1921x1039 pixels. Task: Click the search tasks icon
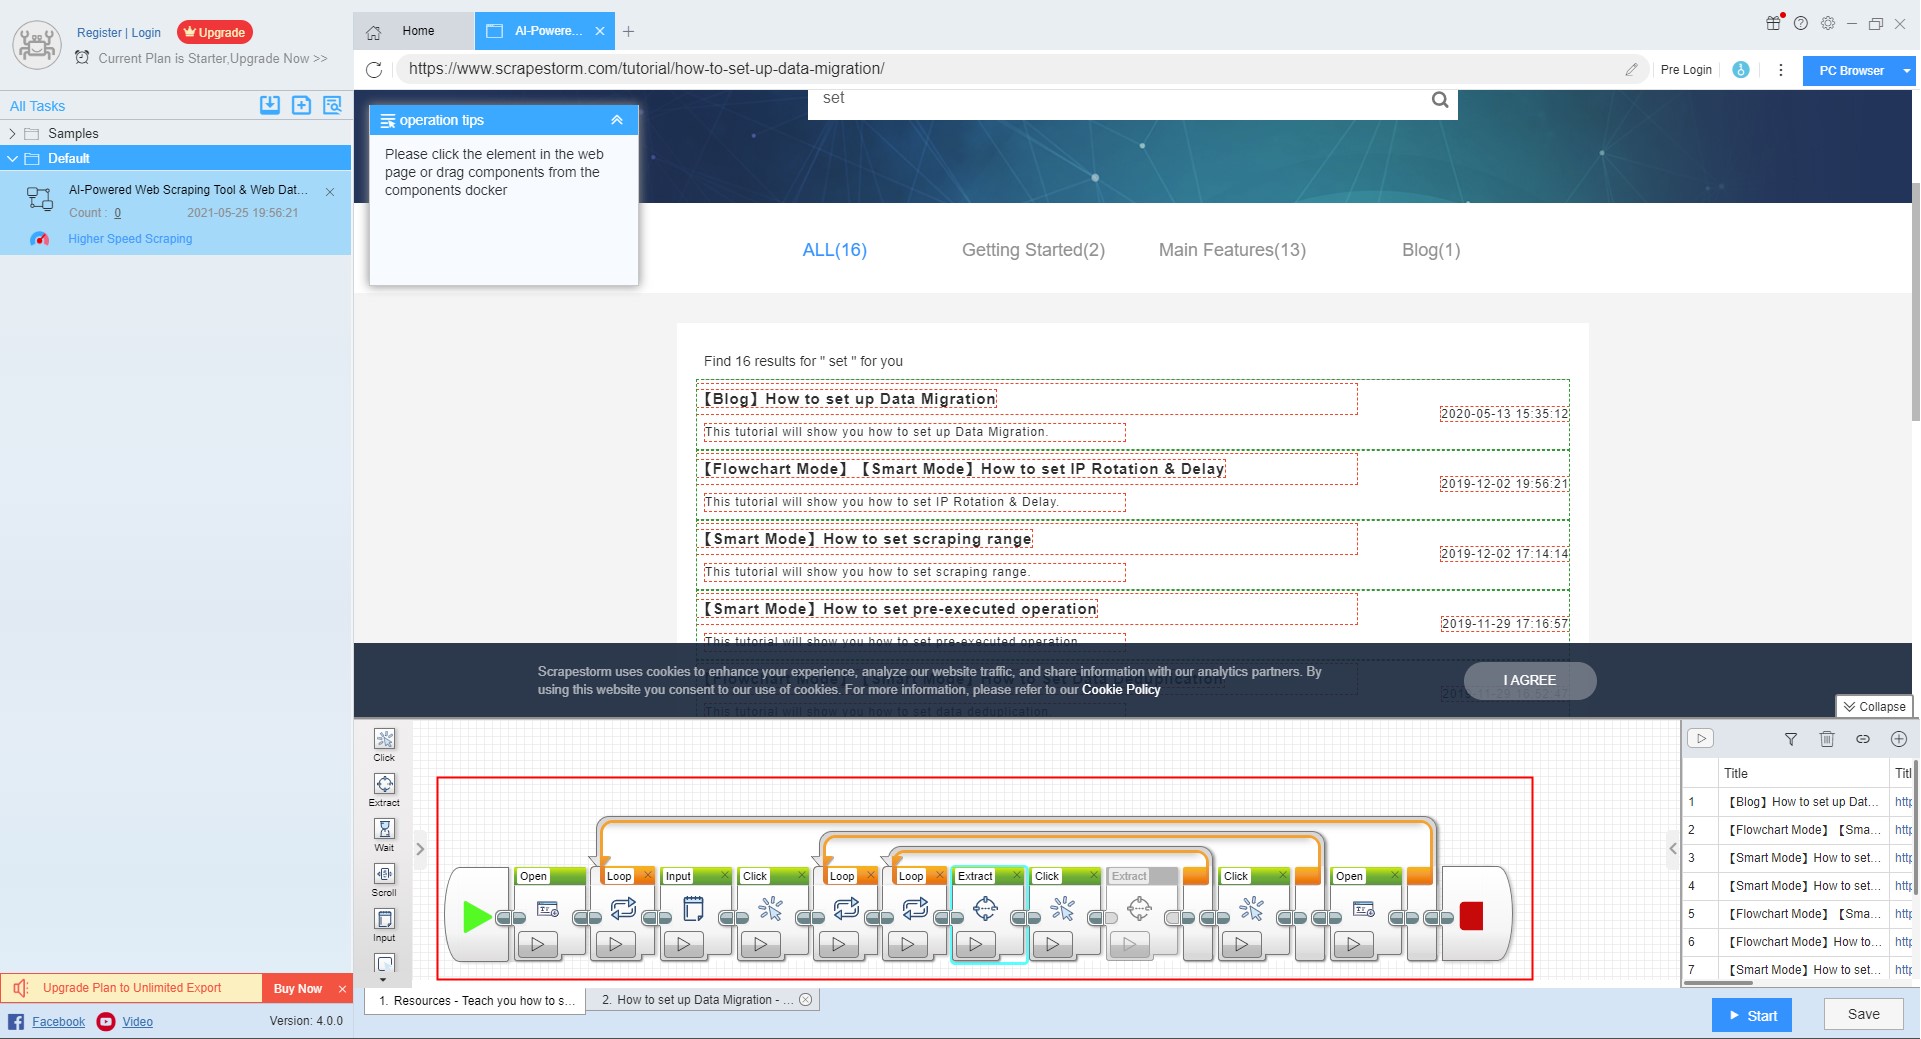[x=332, y=105]
